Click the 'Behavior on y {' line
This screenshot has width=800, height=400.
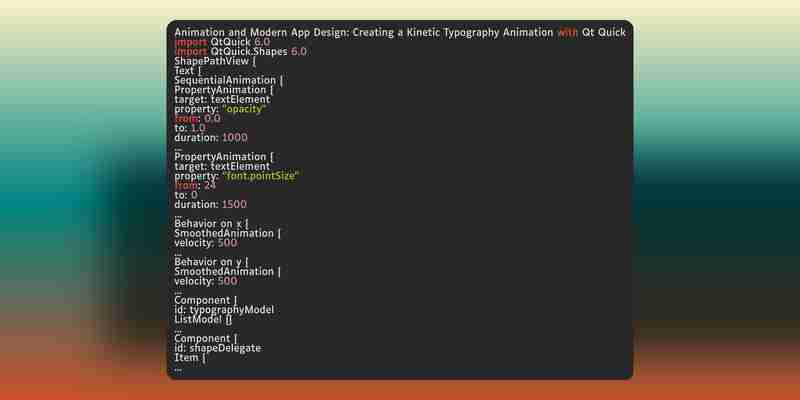tap(212, 262)
